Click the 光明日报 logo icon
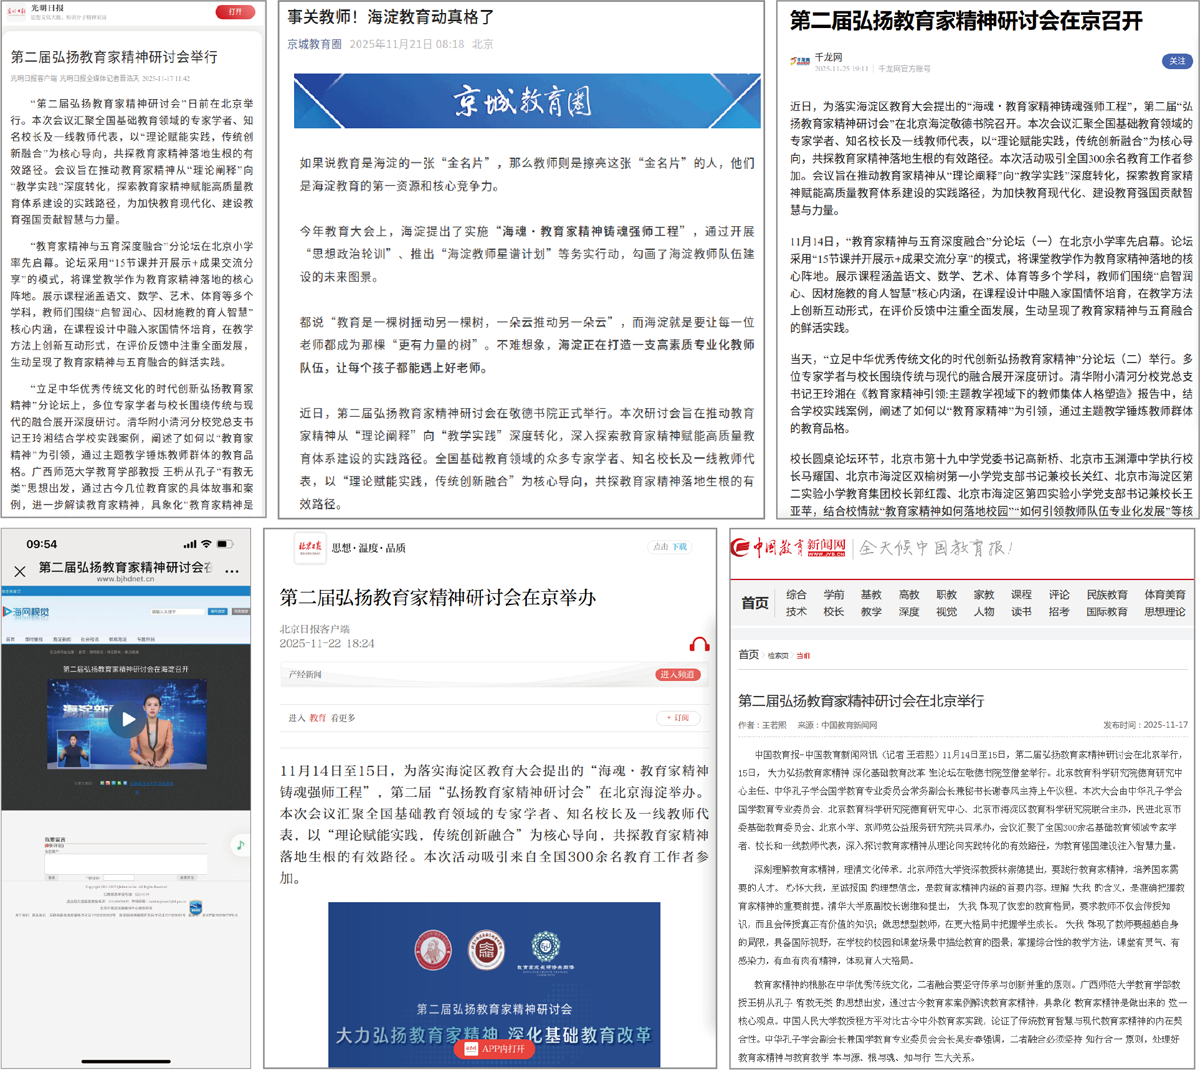 click(15, 10)
